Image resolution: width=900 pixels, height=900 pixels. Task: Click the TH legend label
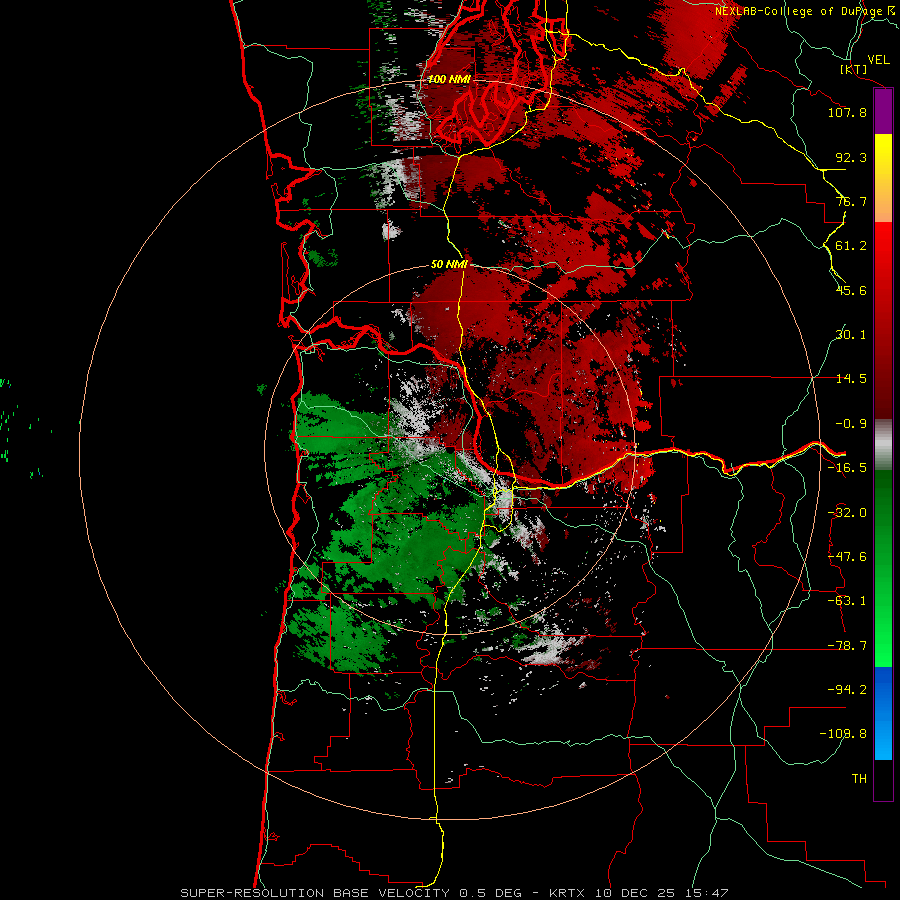(859, 779)
